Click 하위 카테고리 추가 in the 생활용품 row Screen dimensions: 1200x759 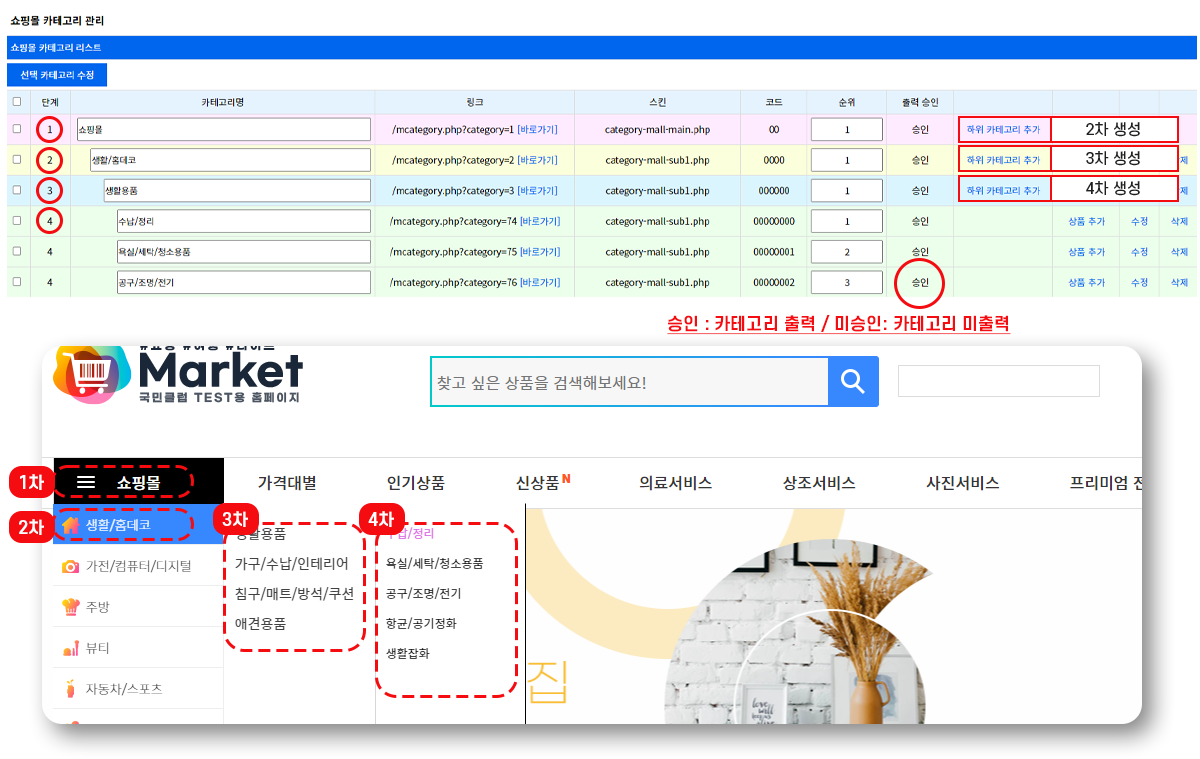point(1003,190)
